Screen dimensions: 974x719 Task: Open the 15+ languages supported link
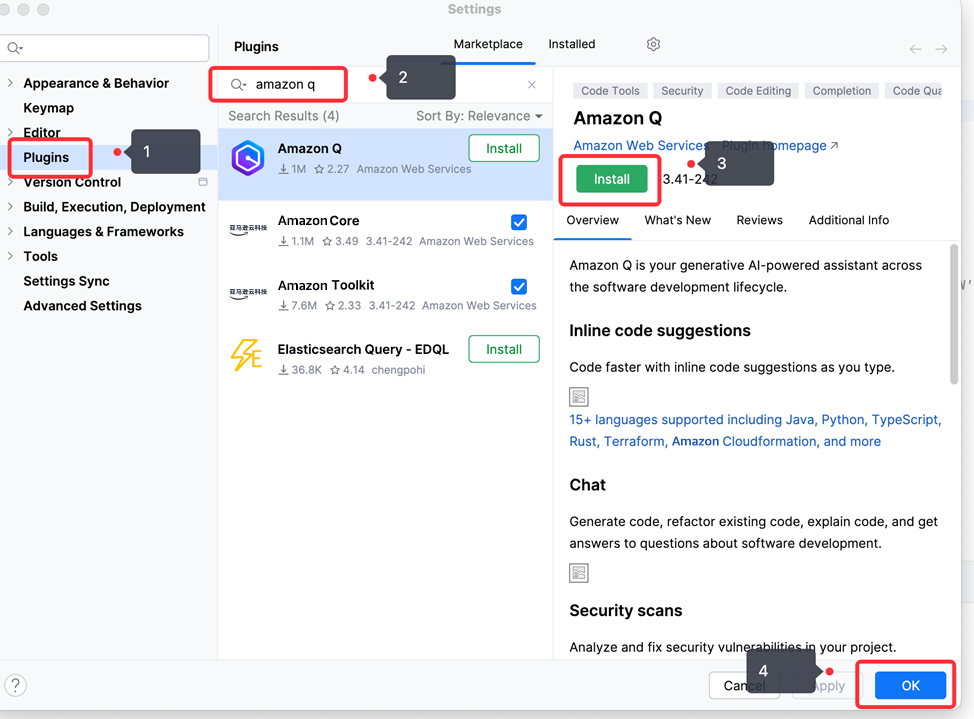(x=755, y=430)
